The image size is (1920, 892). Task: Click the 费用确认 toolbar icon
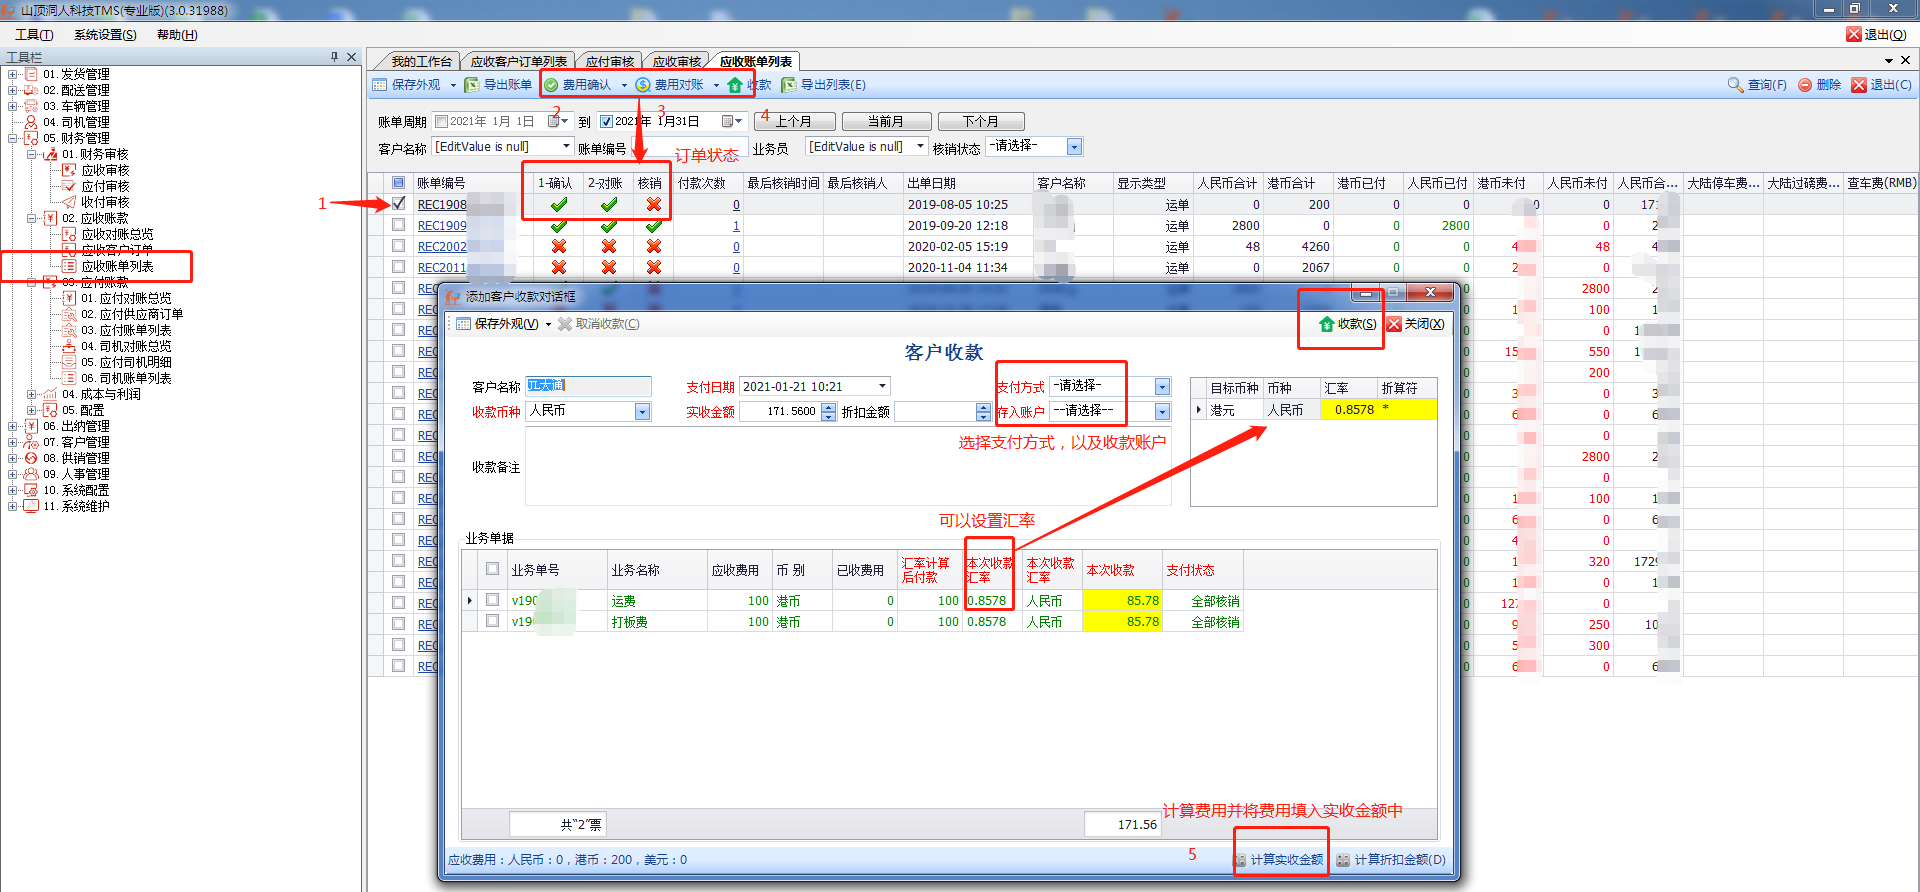(x=551, y=85)
